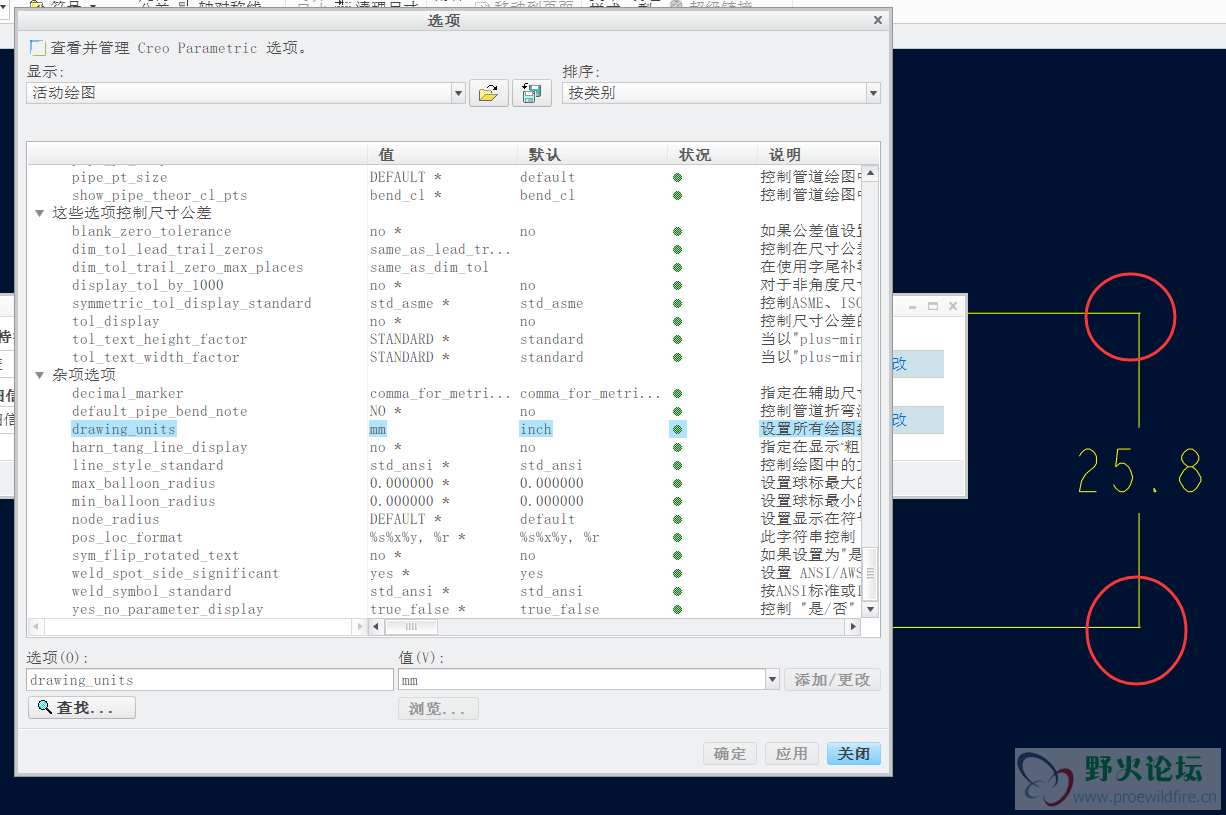Viewport: 1226px width, 815px height.
Task: Close the background dialog behind the options window
Action: click(953, 306)
